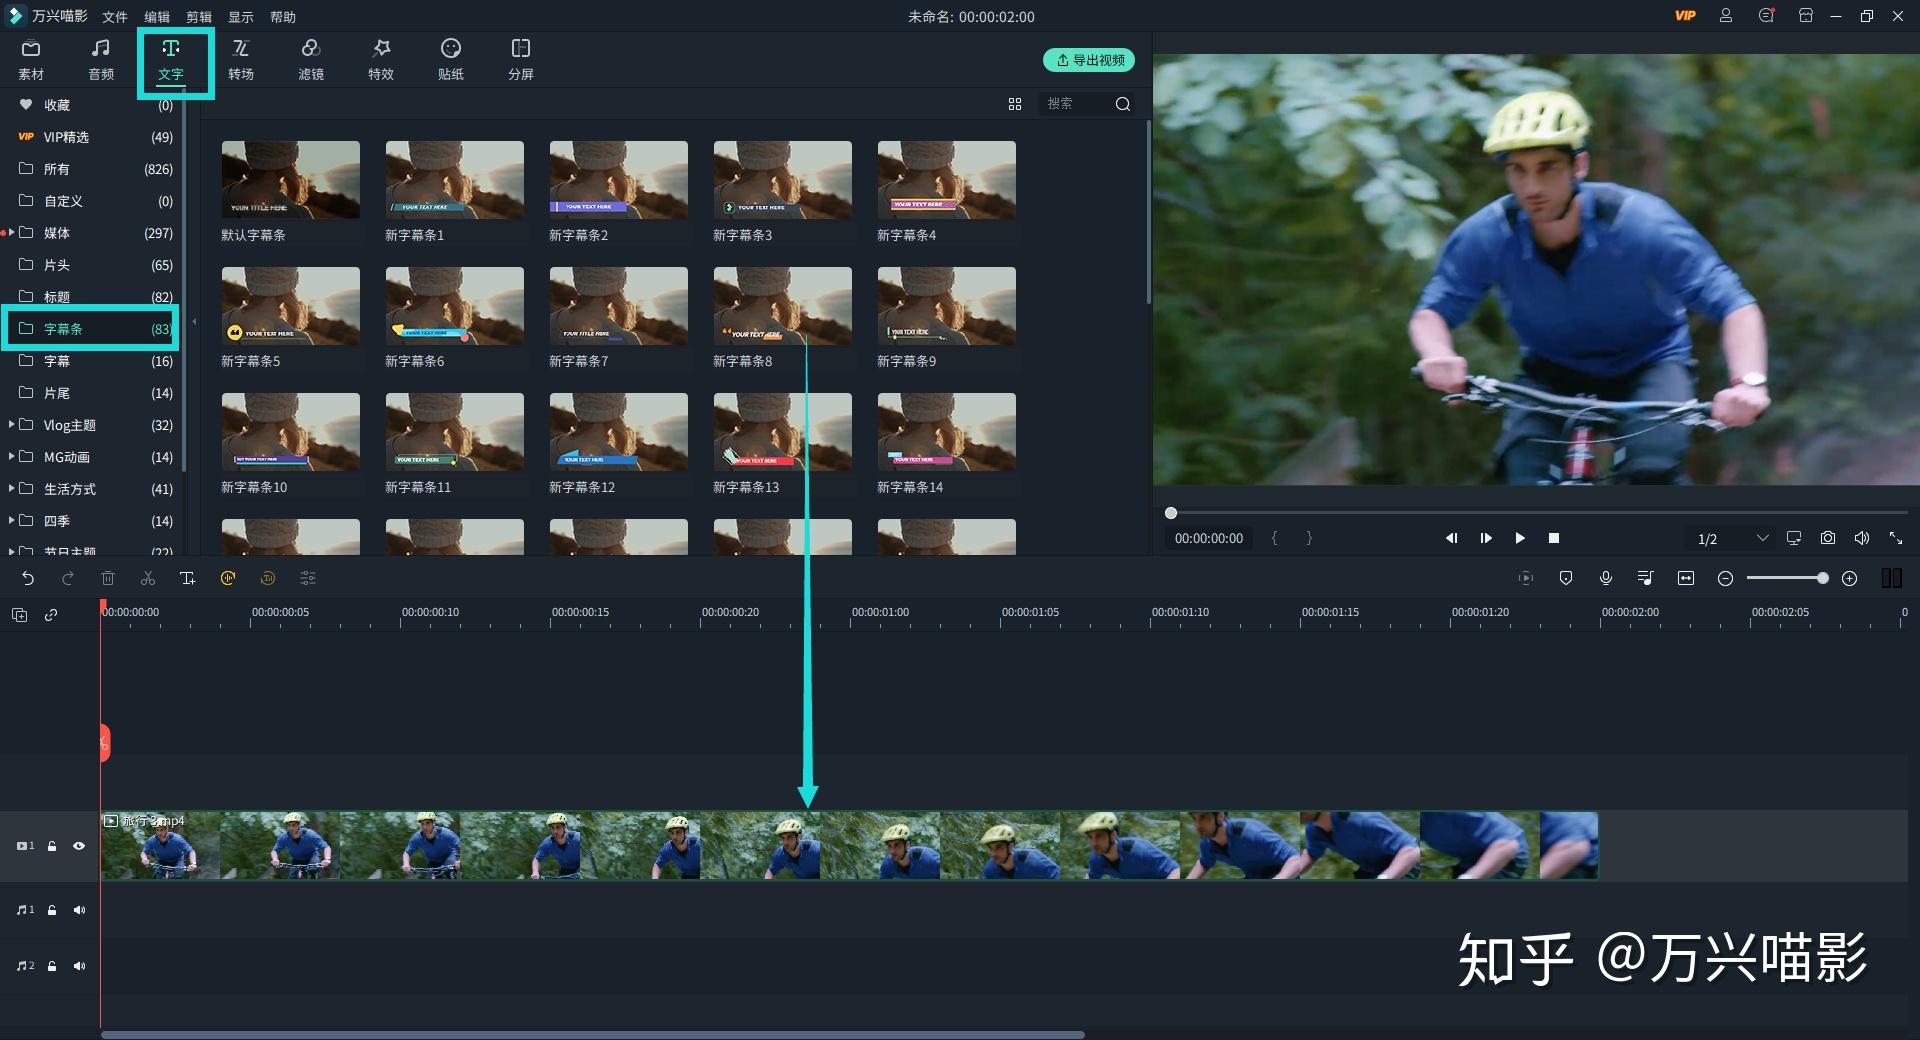
Task: Click the timeline zoom in plus
Action: point(1850,578)
